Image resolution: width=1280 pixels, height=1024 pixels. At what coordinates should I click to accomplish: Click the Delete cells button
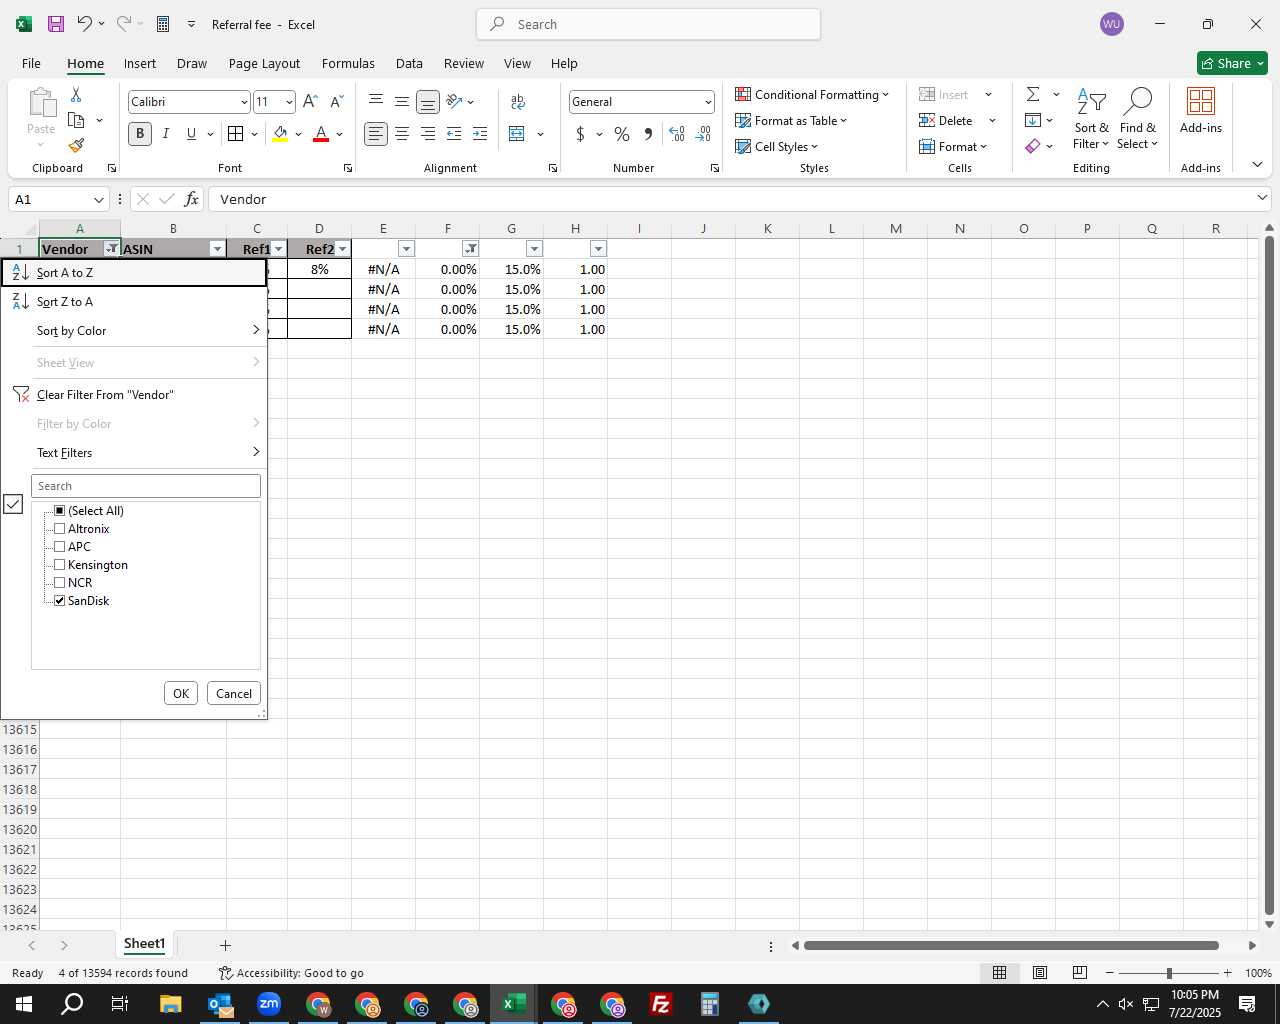coord(945,120)
